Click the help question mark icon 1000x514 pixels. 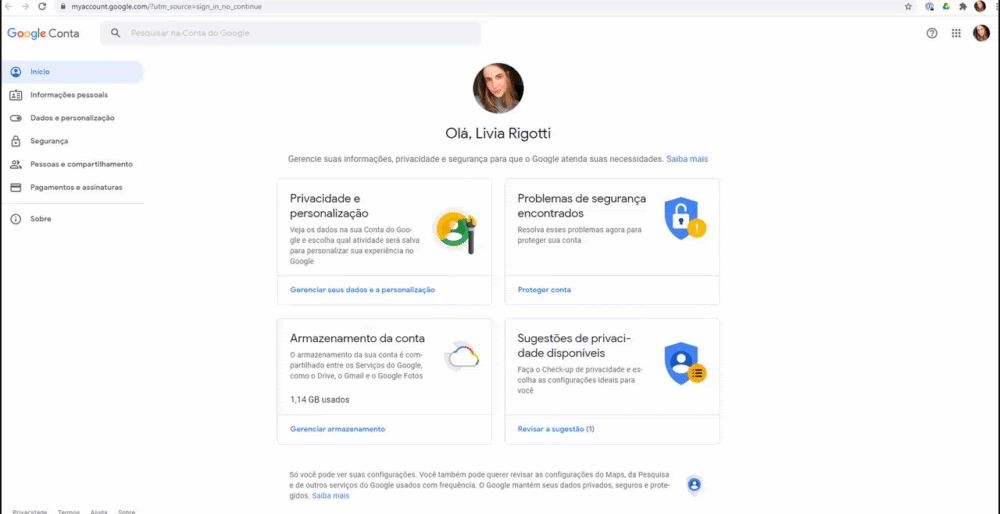click(932, 33)
